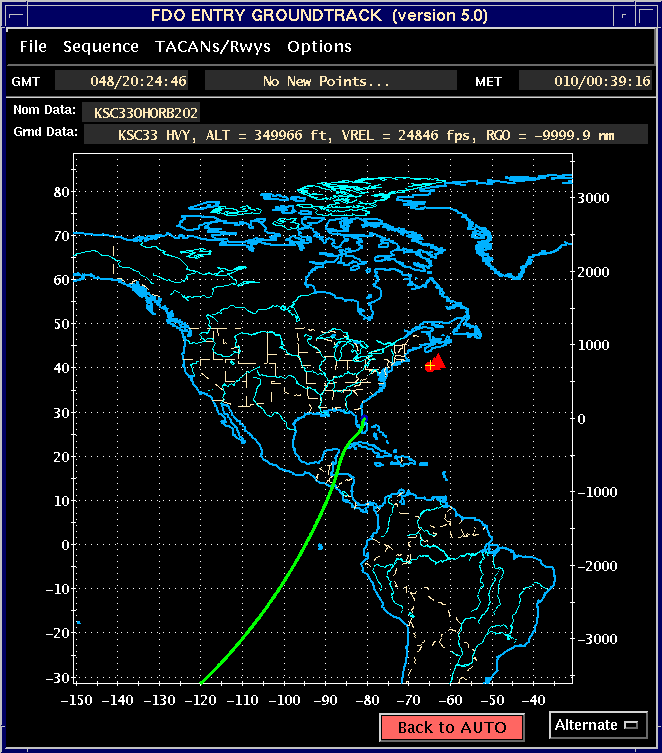Click the Back to AUTO button
Screen dimensions: 662x753
(452, 727)
